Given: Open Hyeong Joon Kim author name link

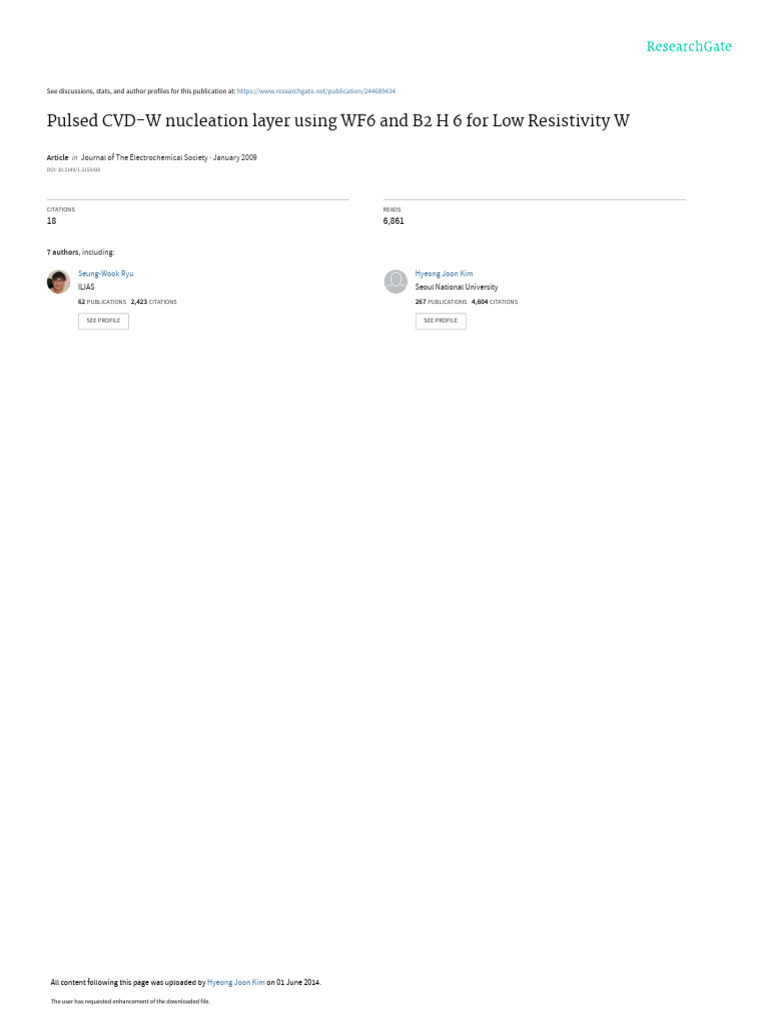Looking at the screenshot, I should coord(444,274).
